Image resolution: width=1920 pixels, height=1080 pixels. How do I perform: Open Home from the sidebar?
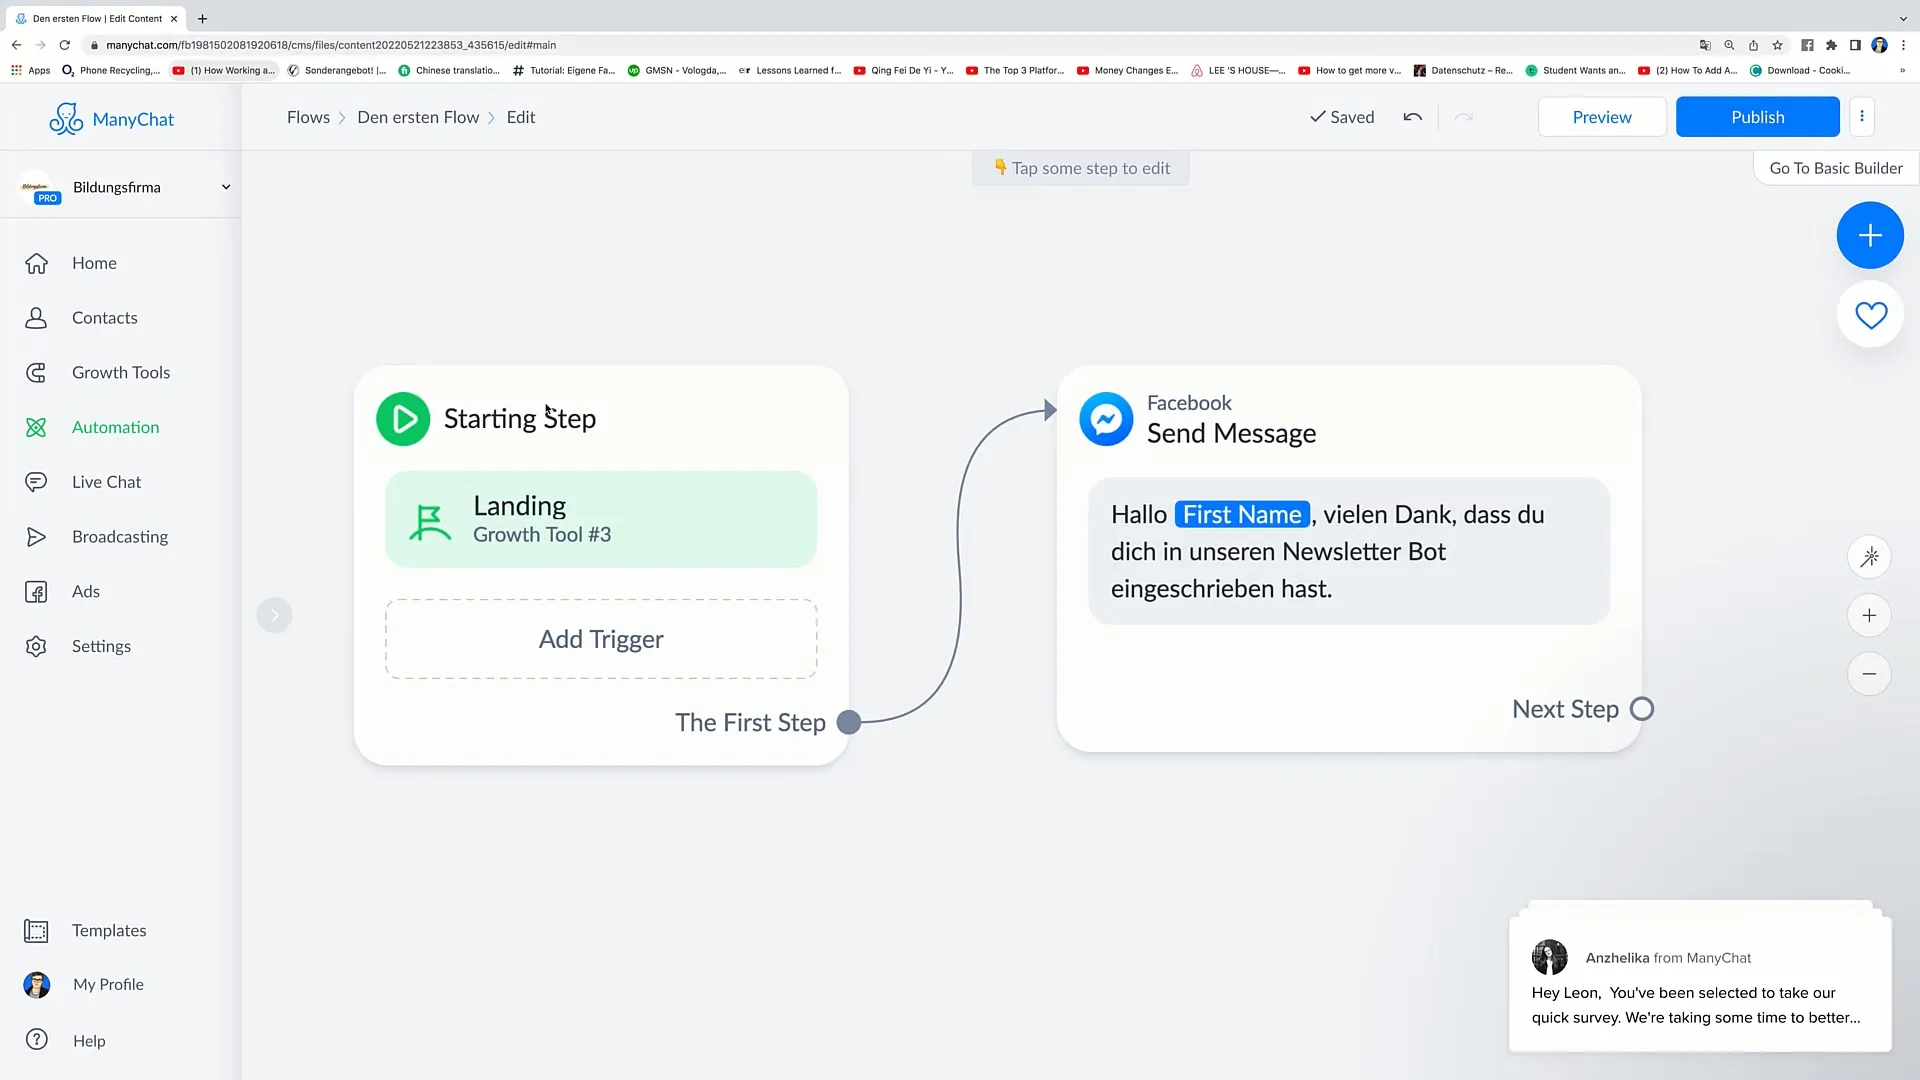pos(94,263)
